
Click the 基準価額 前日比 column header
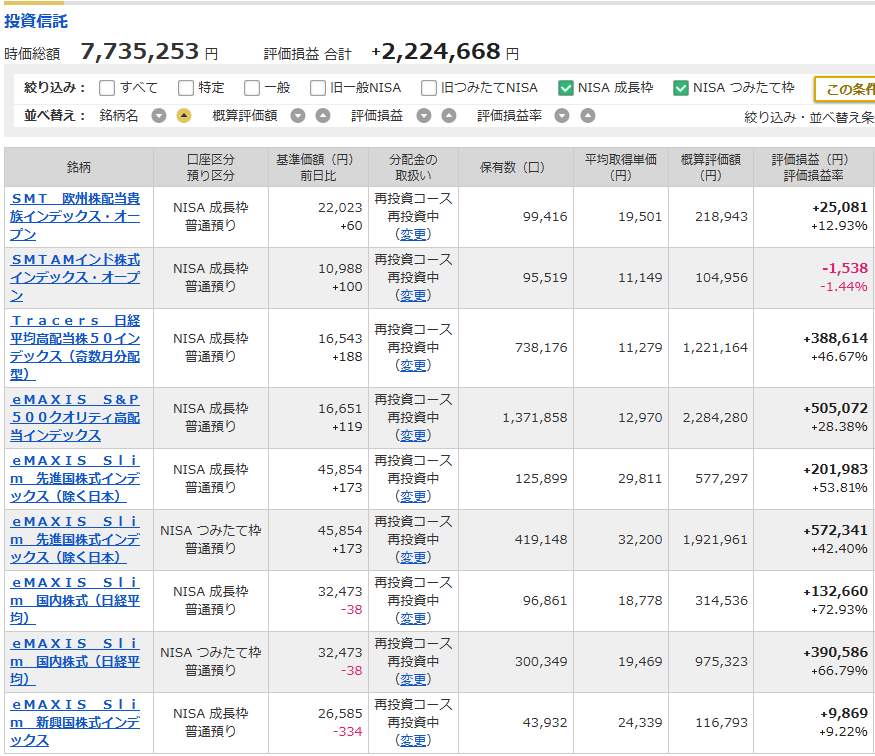click(318, 167)
